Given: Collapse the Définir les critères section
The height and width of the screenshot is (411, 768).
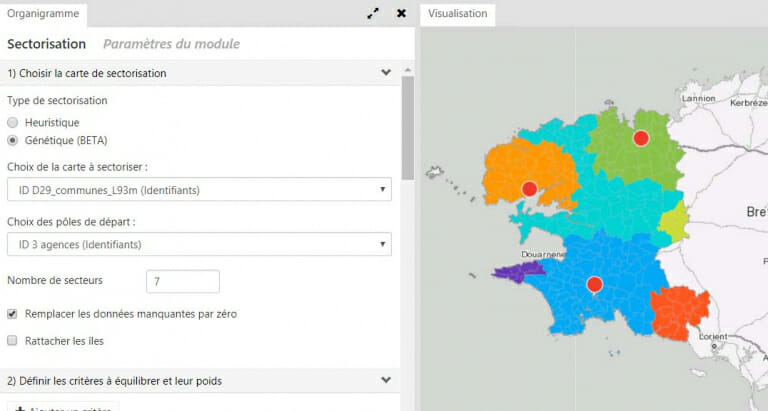Looking at the screenshot, I should tap(386, 380).
